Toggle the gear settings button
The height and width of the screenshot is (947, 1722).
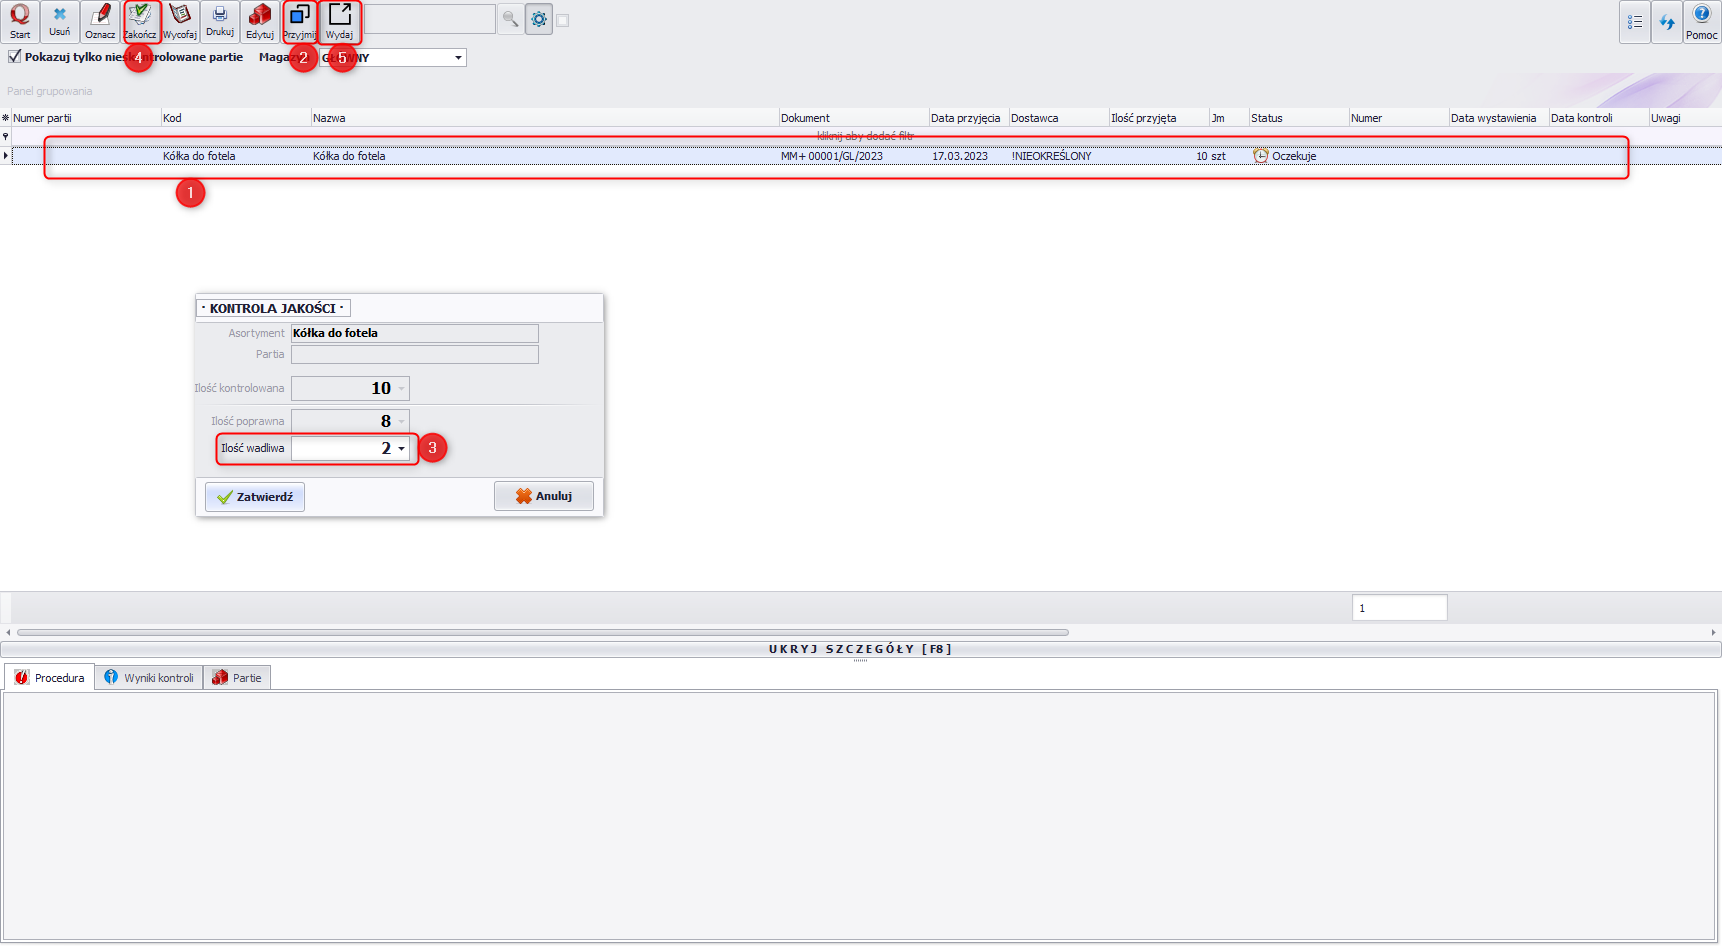539,19
